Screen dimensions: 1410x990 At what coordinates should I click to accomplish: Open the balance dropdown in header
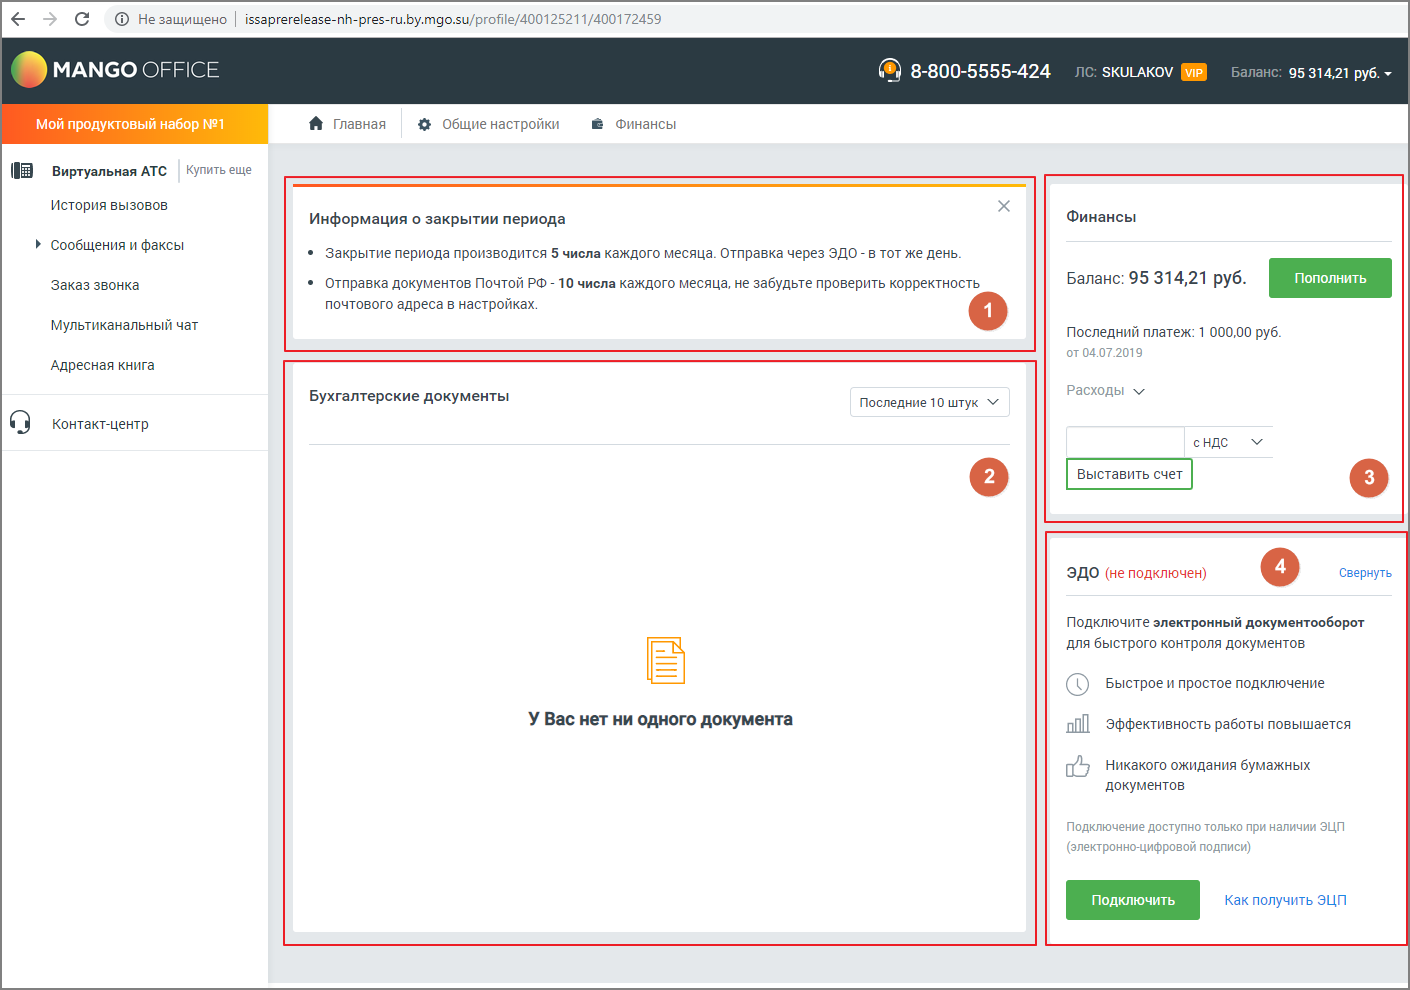tap(1340, 73)
